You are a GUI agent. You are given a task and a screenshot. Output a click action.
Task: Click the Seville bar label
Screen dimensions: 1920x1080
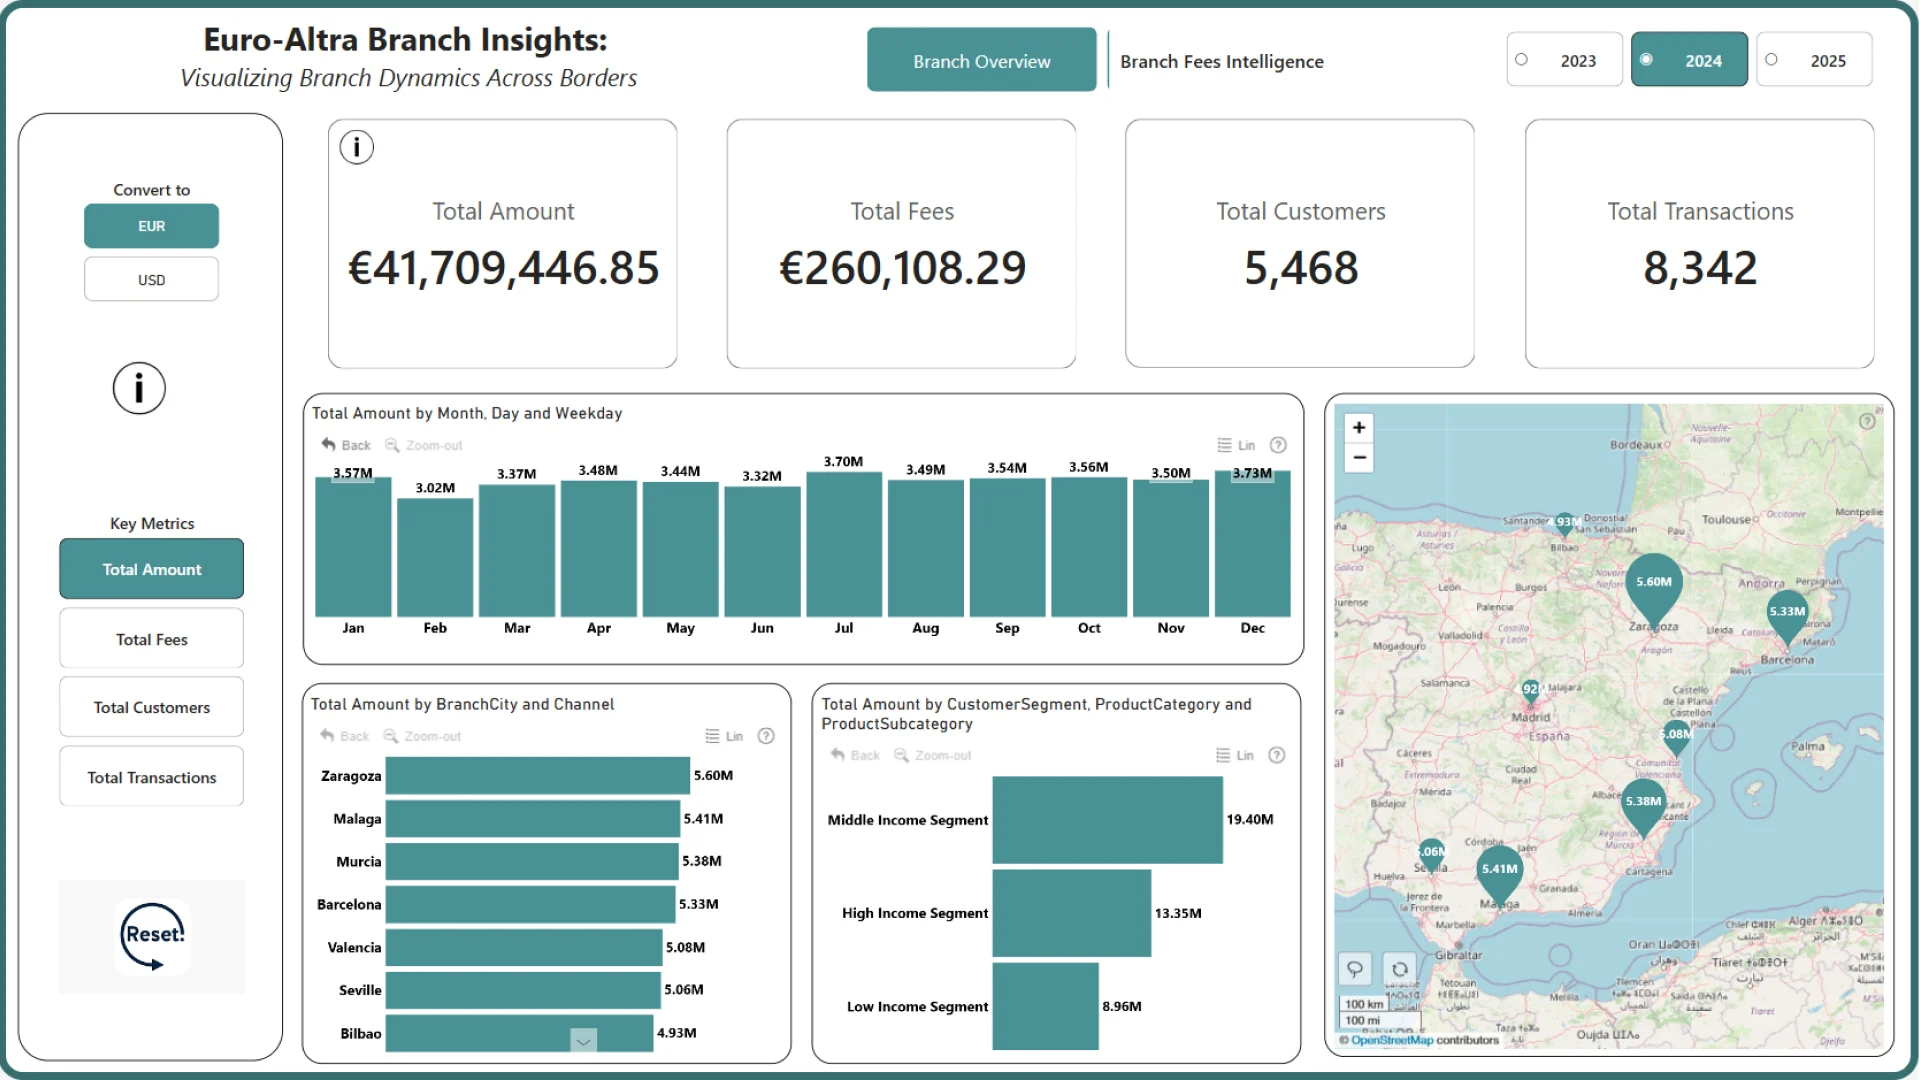pyautogui.click(x=360, y=990)
